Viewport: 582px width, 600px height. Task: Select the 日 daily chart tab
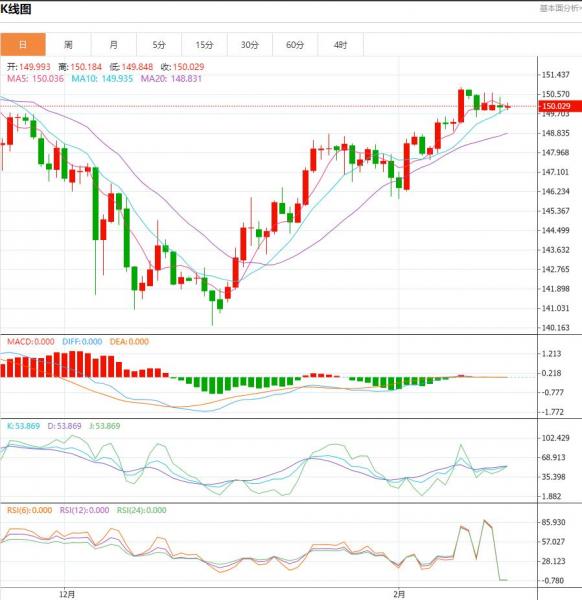coord(23,45)
